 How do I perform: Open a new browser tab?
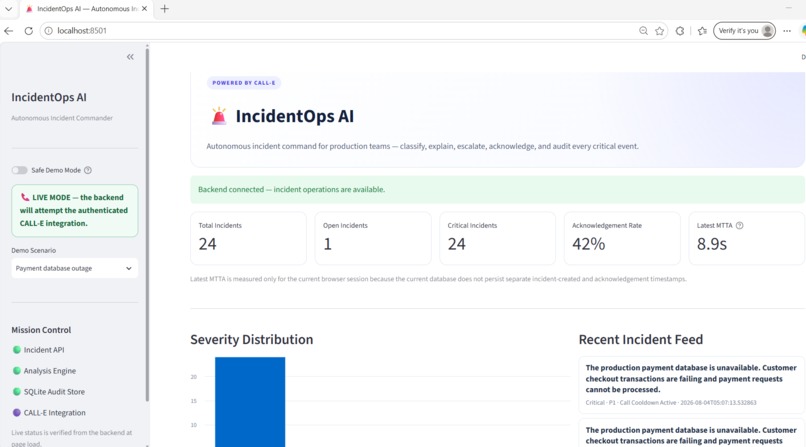(164, 9)
